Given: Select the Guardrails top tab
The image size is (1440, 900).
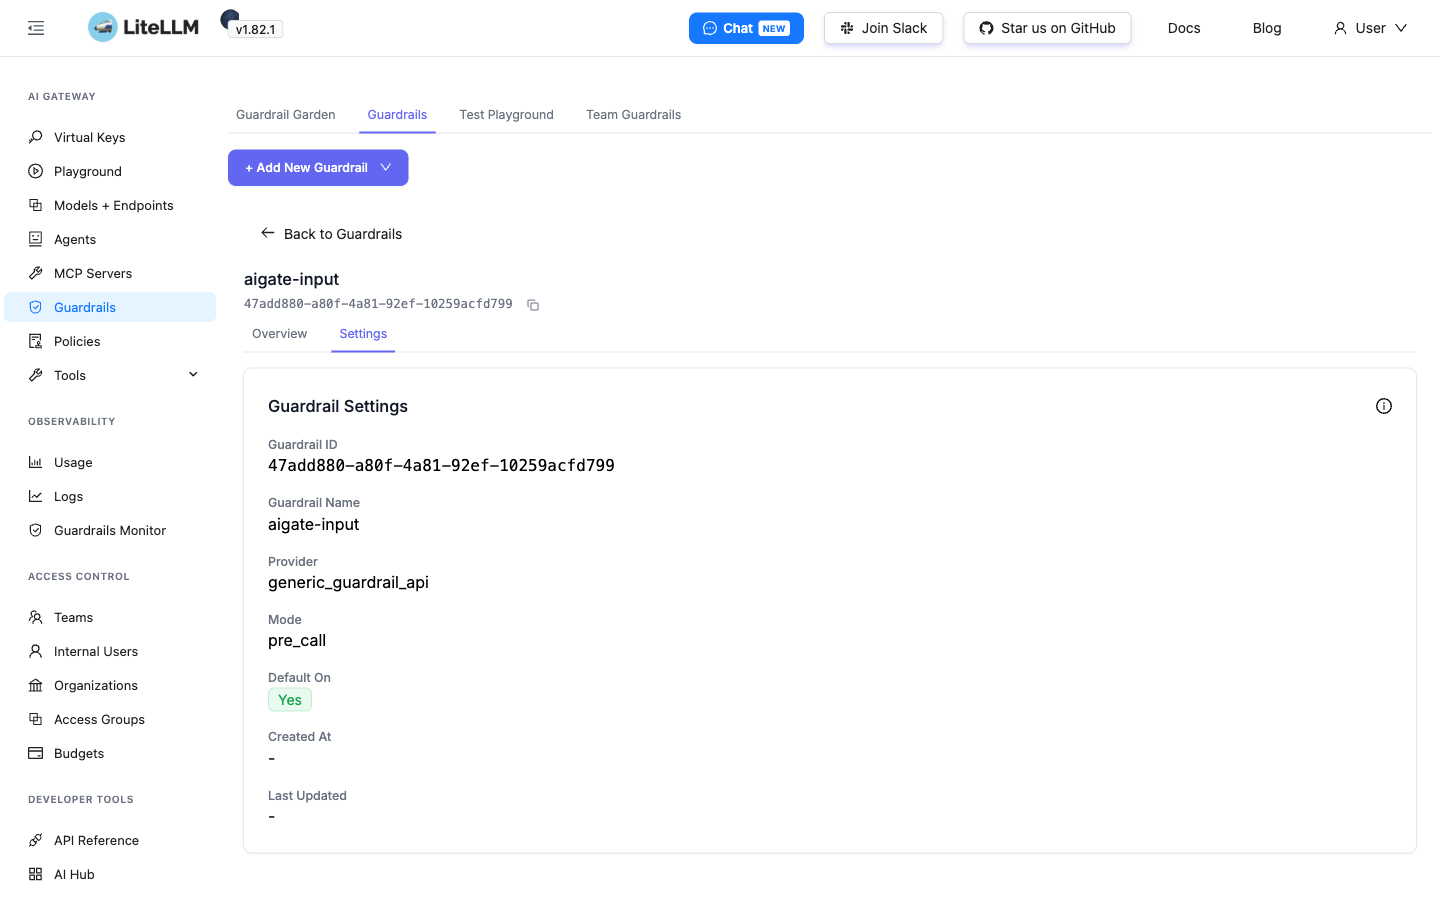Looking at the screenshot, I should coord(397,115).
